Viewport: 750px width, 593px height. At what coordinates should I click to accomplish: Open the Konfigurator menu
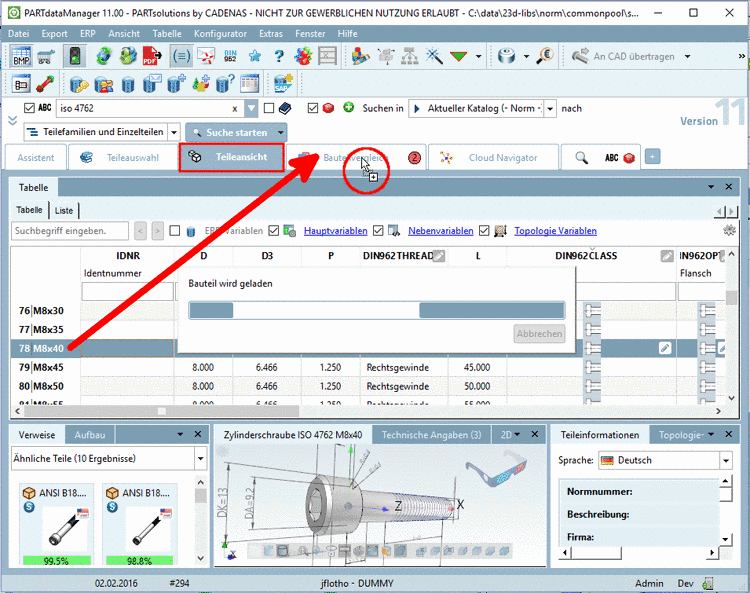tap(221, 33)
